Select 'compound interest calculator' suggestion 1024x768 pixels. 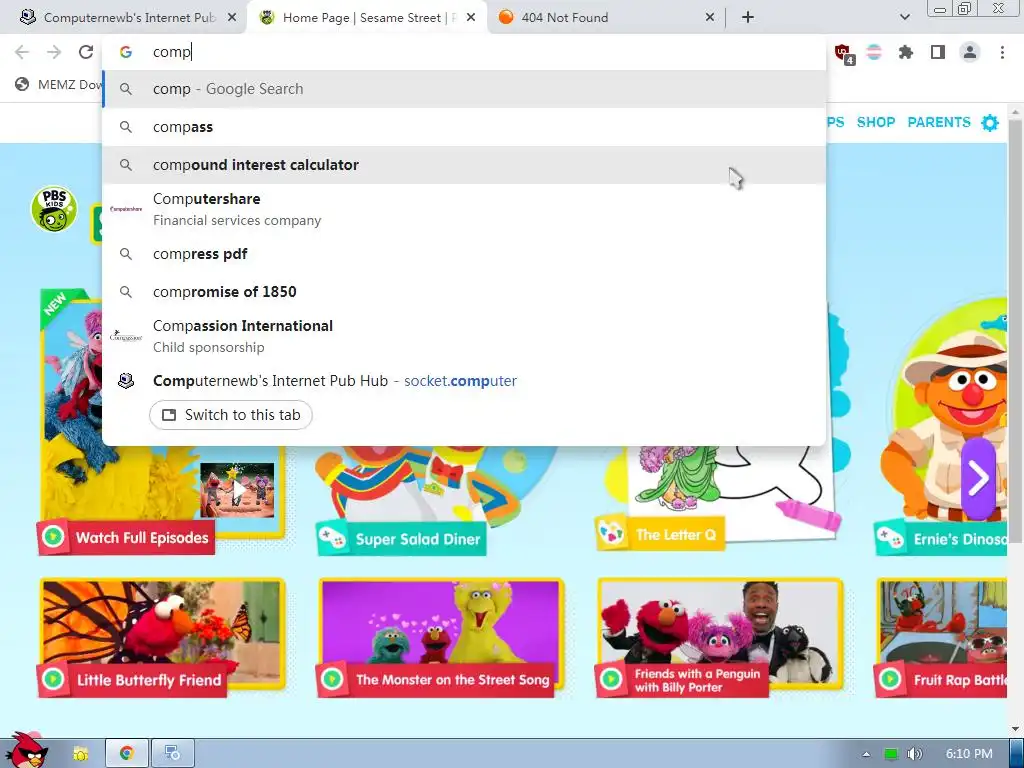coord(464,165)
